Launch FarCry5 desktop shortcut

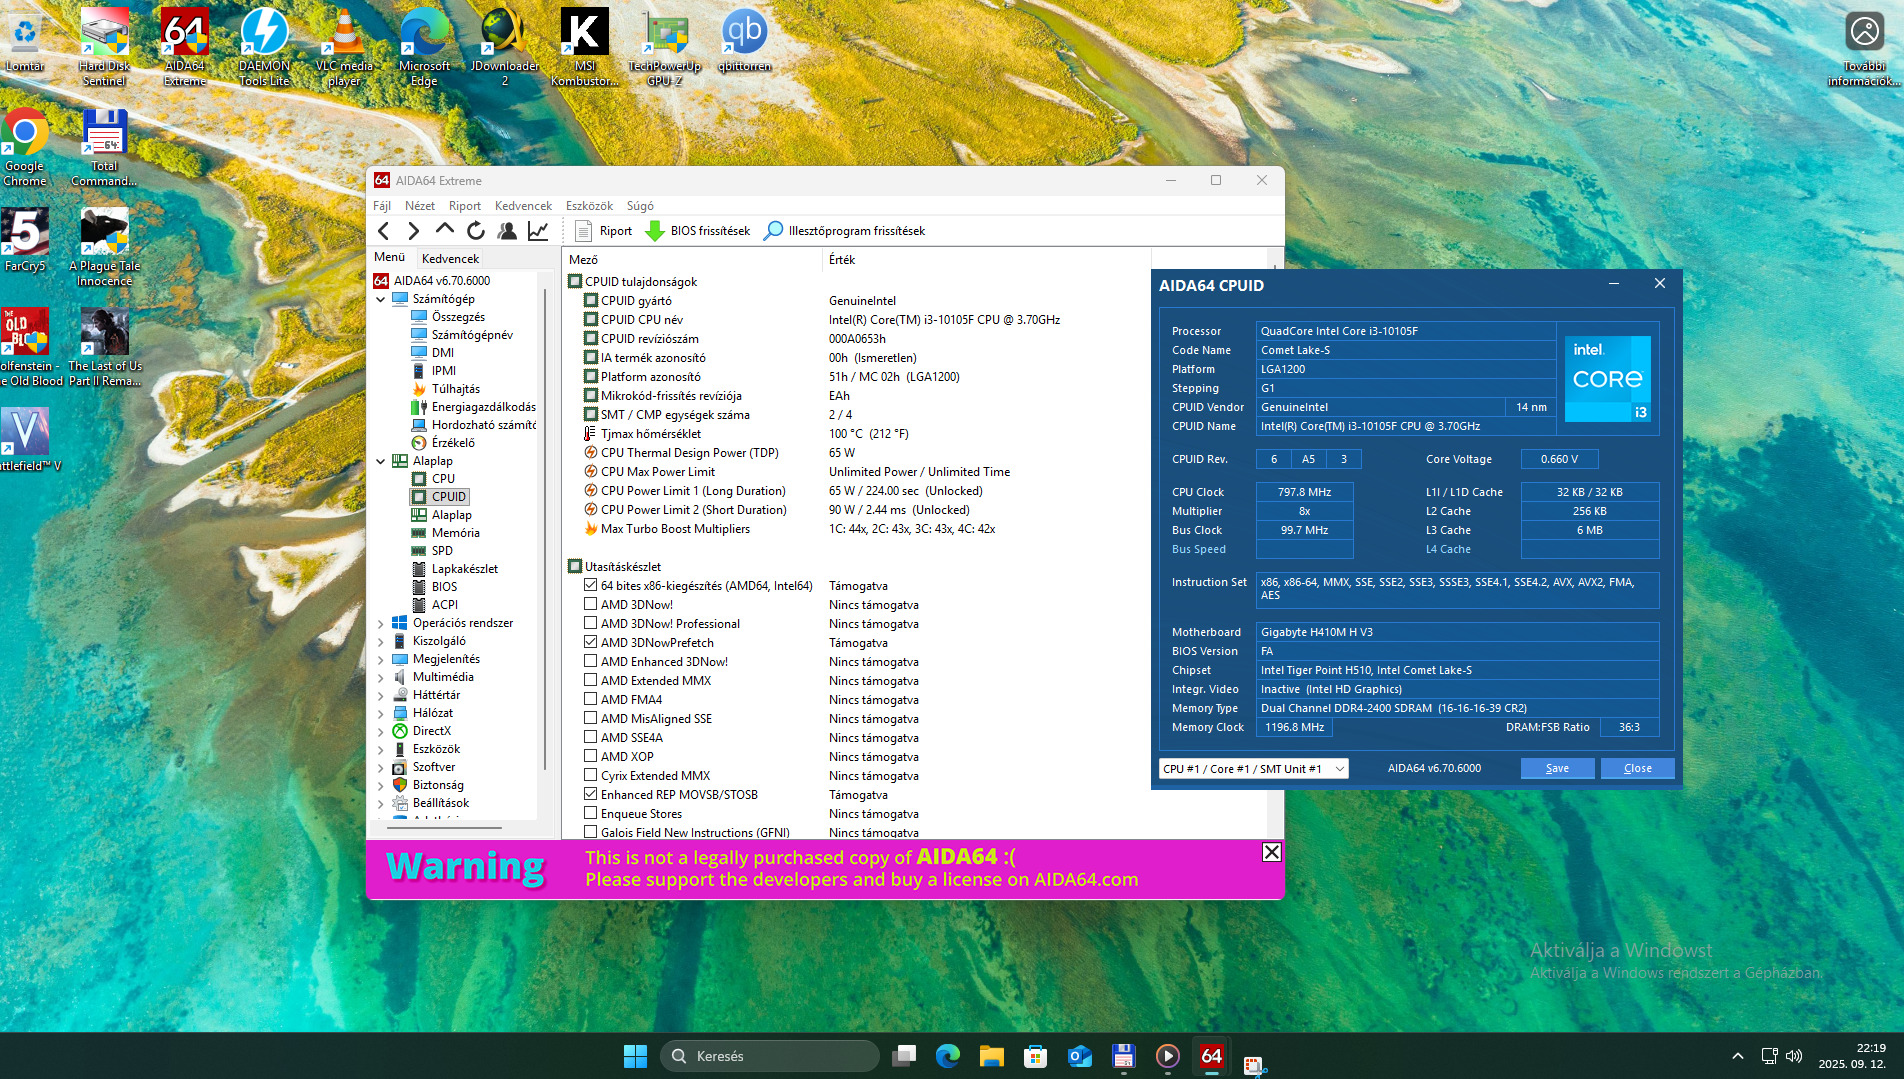tap(25, 240)
